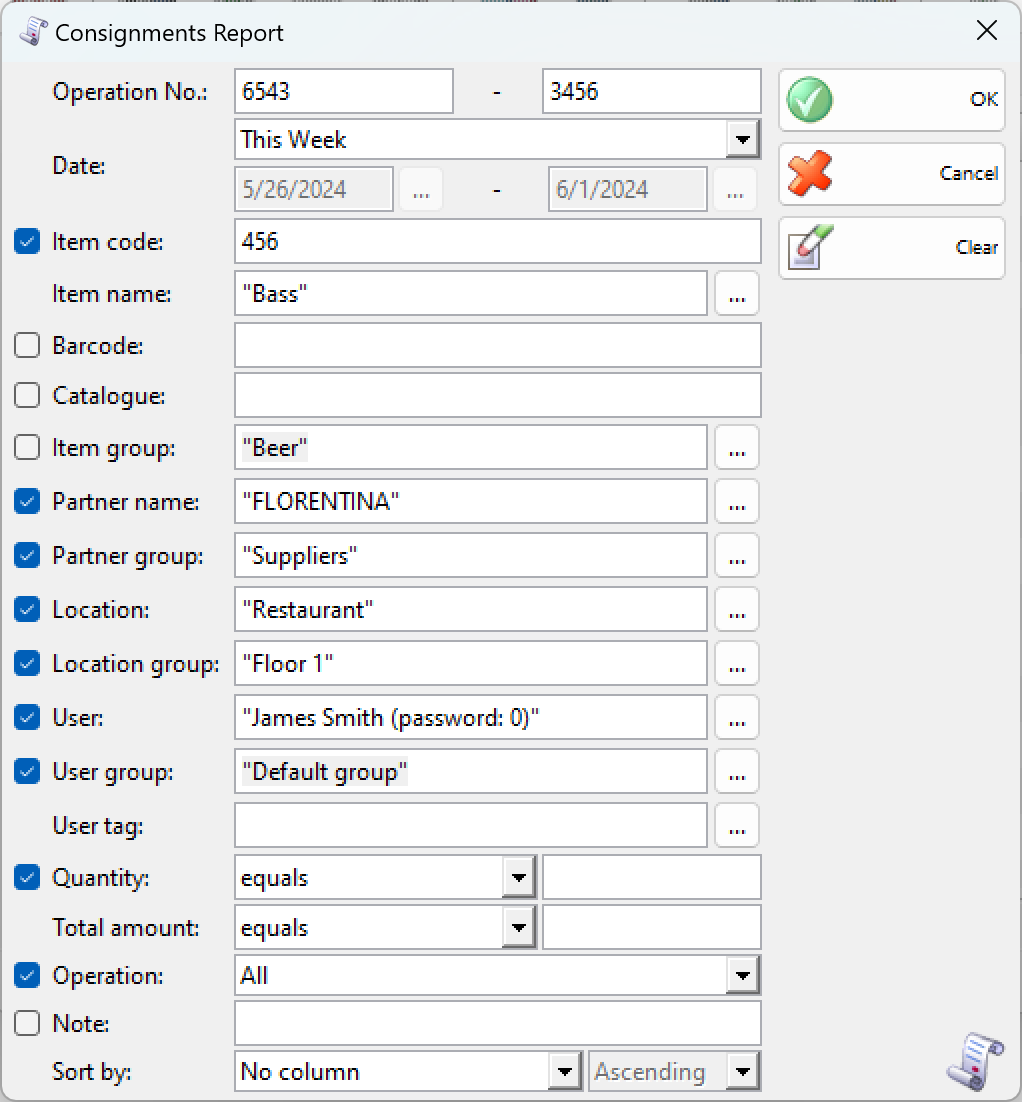The height and width of the screenshot is (1102, 1022).
Task: Click the scroll icon in title bar
Action: pyautogui.click(x=32, y=32)
